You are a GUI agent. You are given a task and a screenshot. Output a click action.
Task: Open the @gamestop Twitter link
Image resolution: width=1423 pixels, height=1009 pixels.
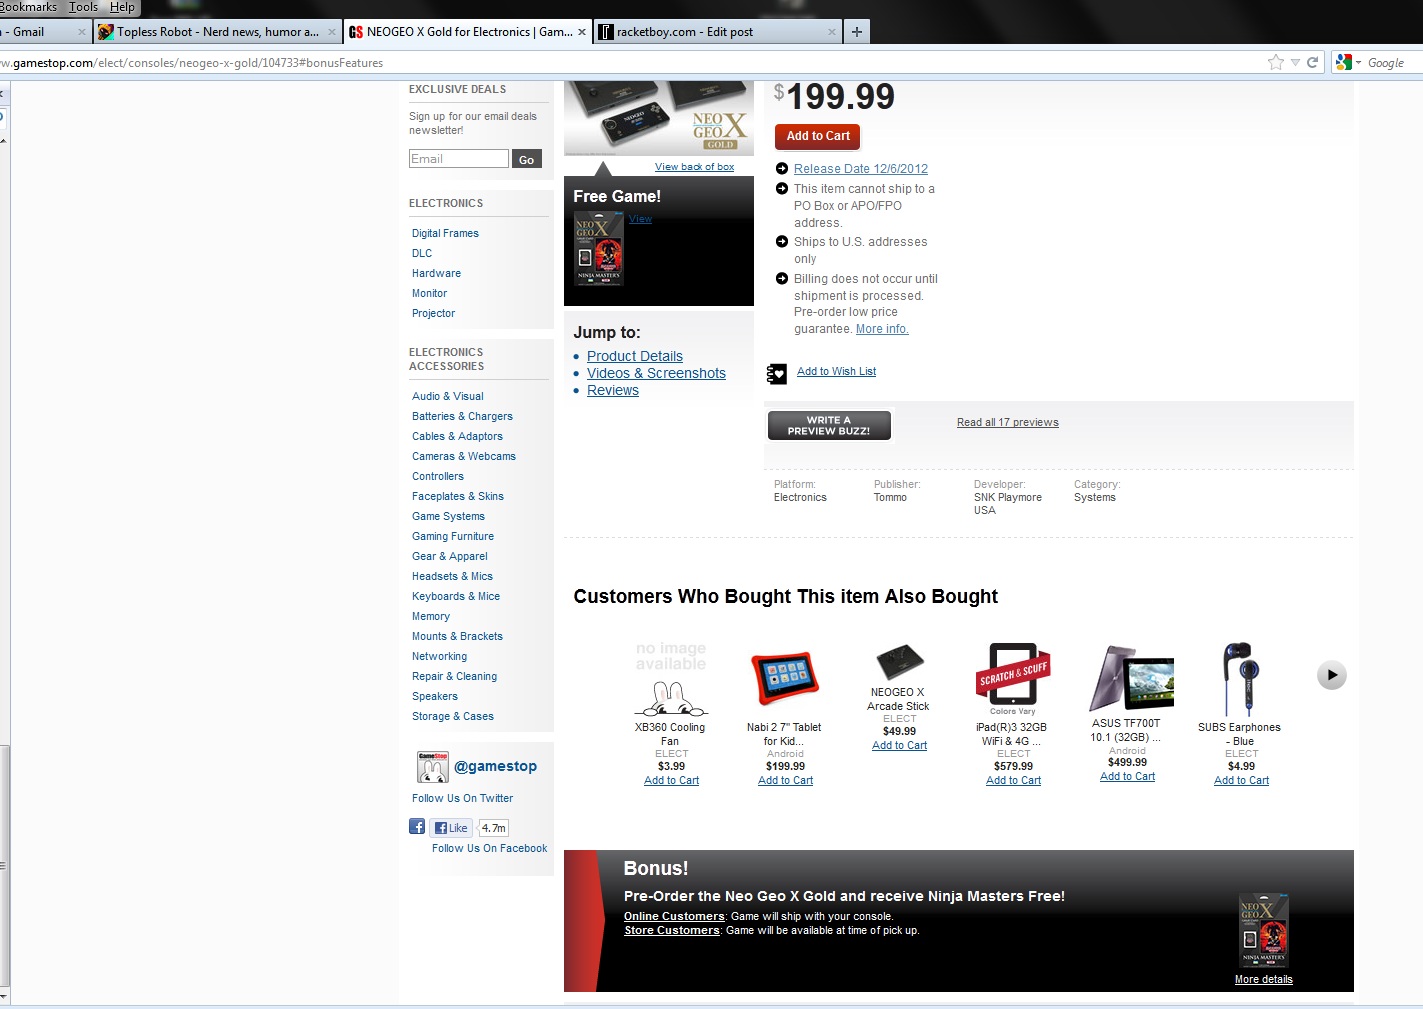(495, 766)
